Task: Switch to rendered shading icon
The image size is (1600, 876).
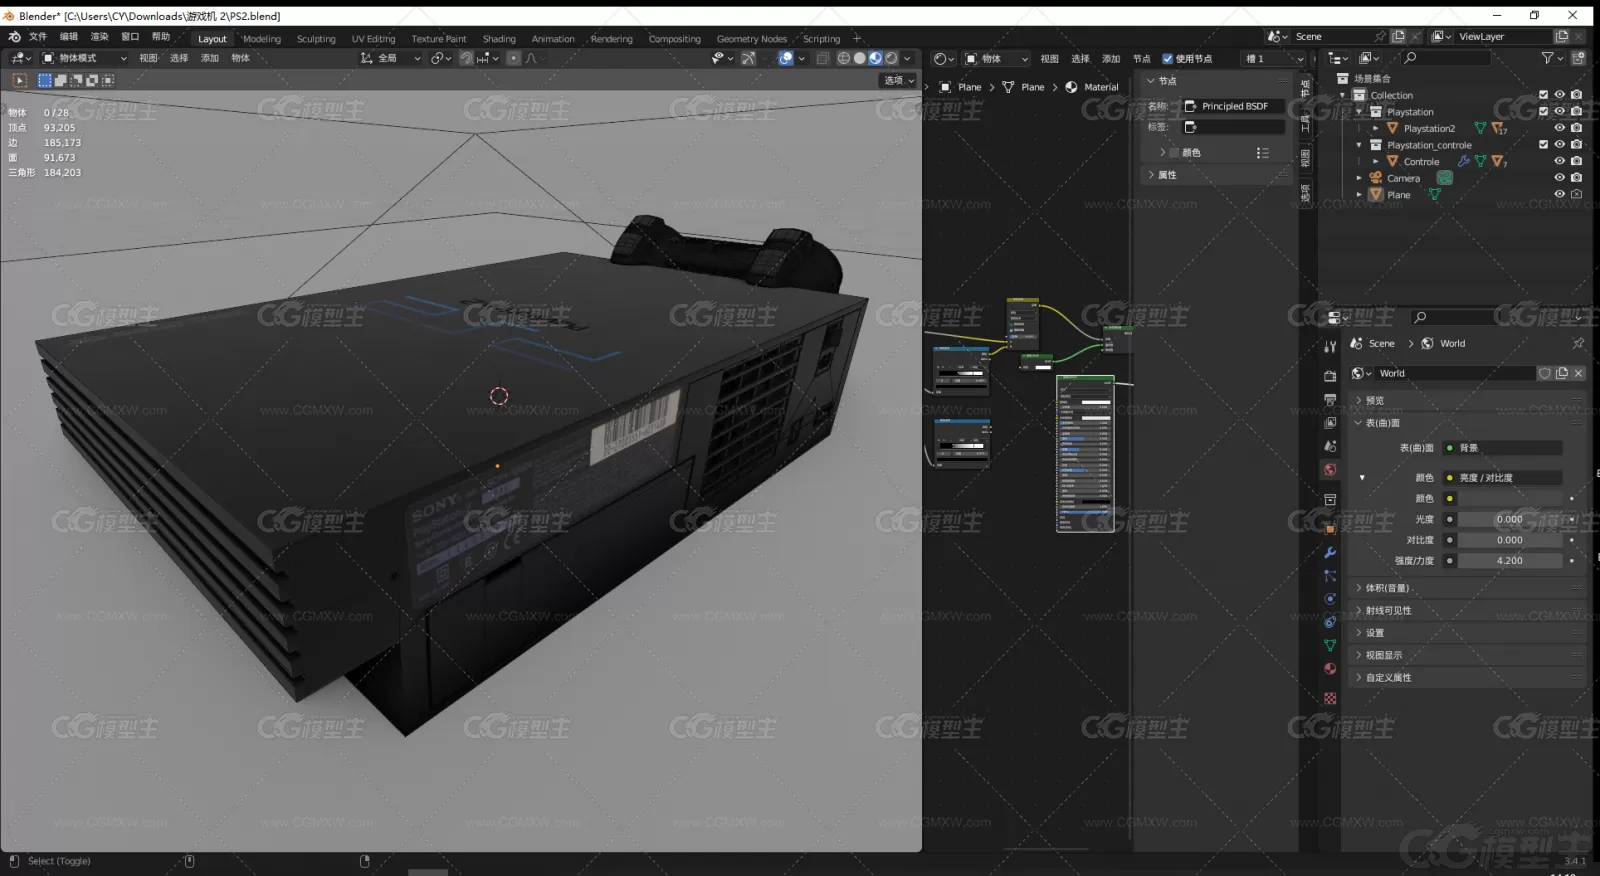Action: [891, 58]
